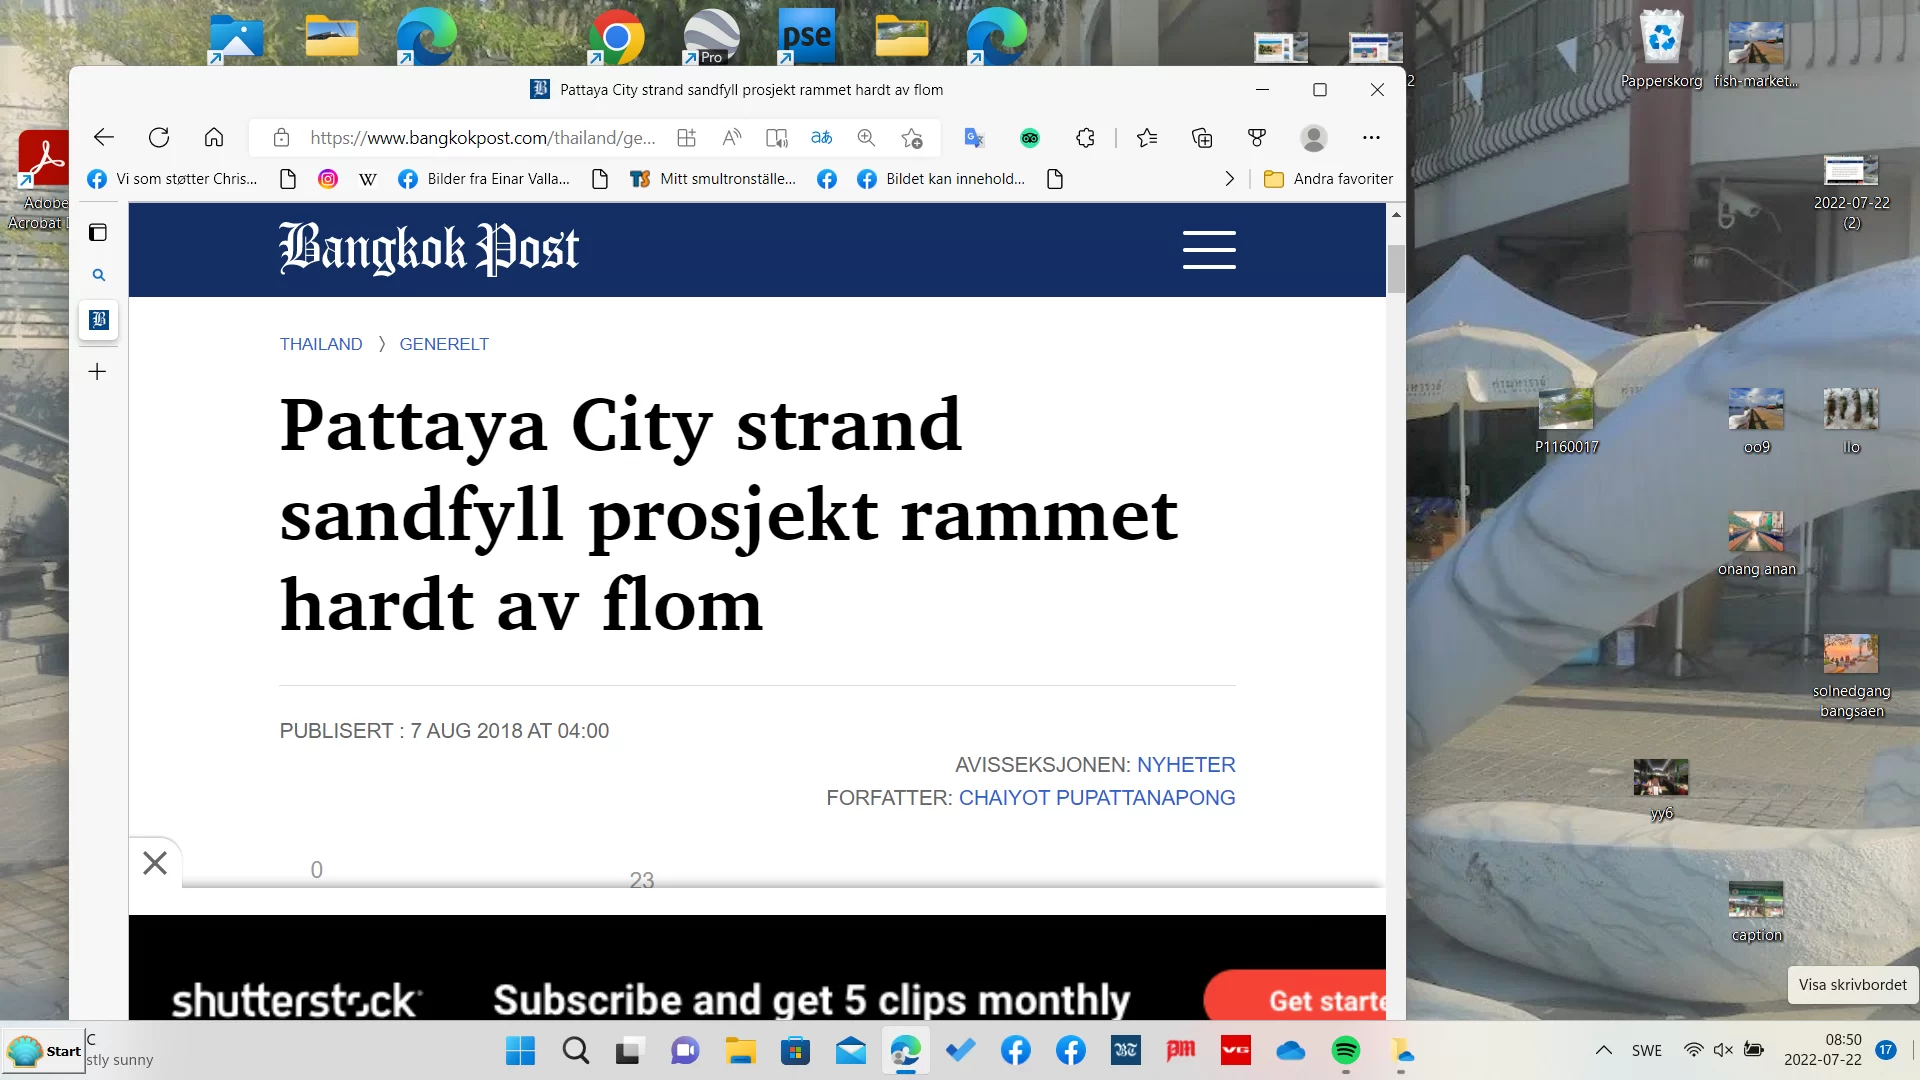Screen dimensions: 1920x1080
Task: Open Spotify from the taskbar
Action: pos(1345,1050)
